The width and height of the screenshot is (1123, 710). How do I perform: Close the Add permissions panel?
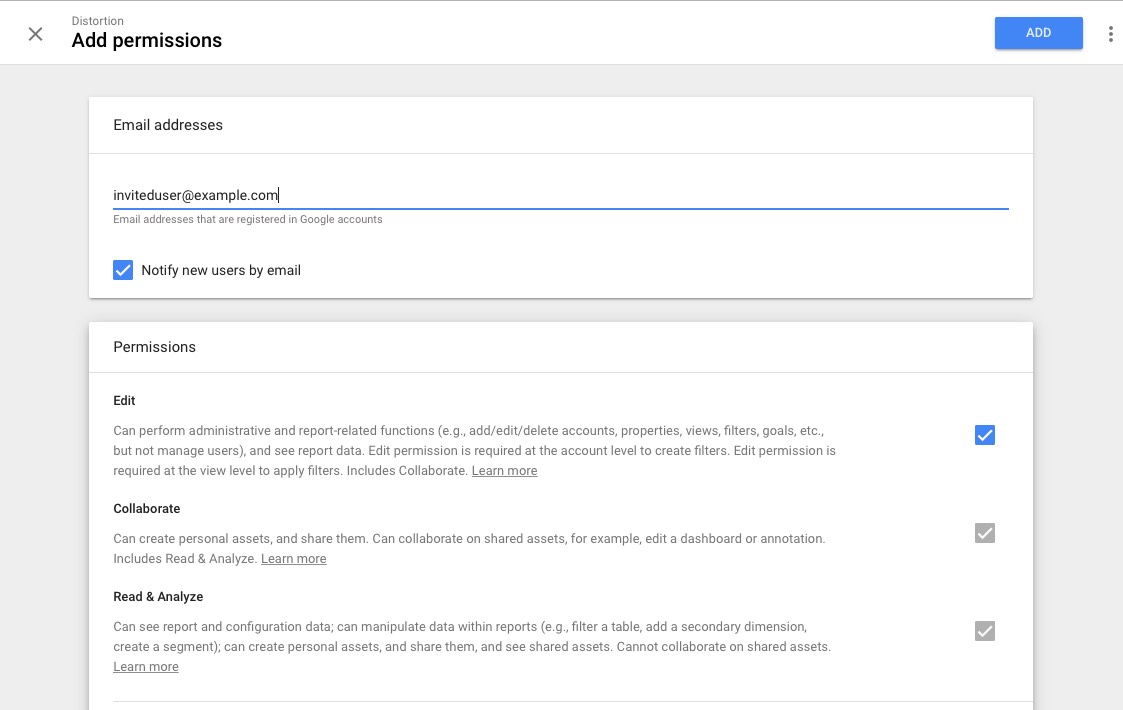[x=35, y=34]
